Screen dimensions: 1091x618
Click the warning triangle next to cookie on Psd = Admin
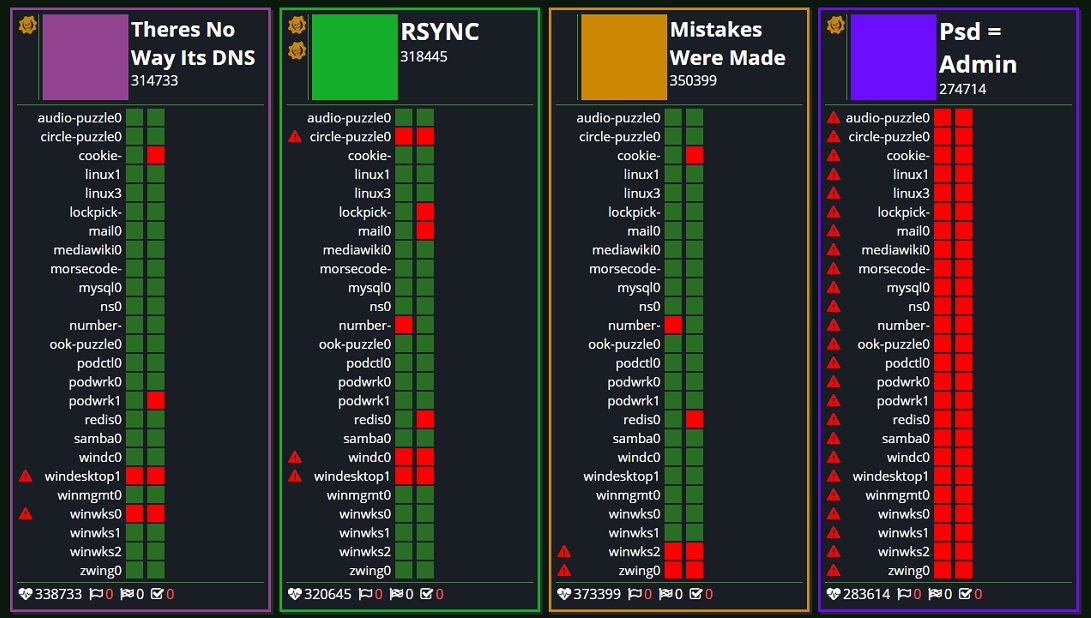point(833,155)
